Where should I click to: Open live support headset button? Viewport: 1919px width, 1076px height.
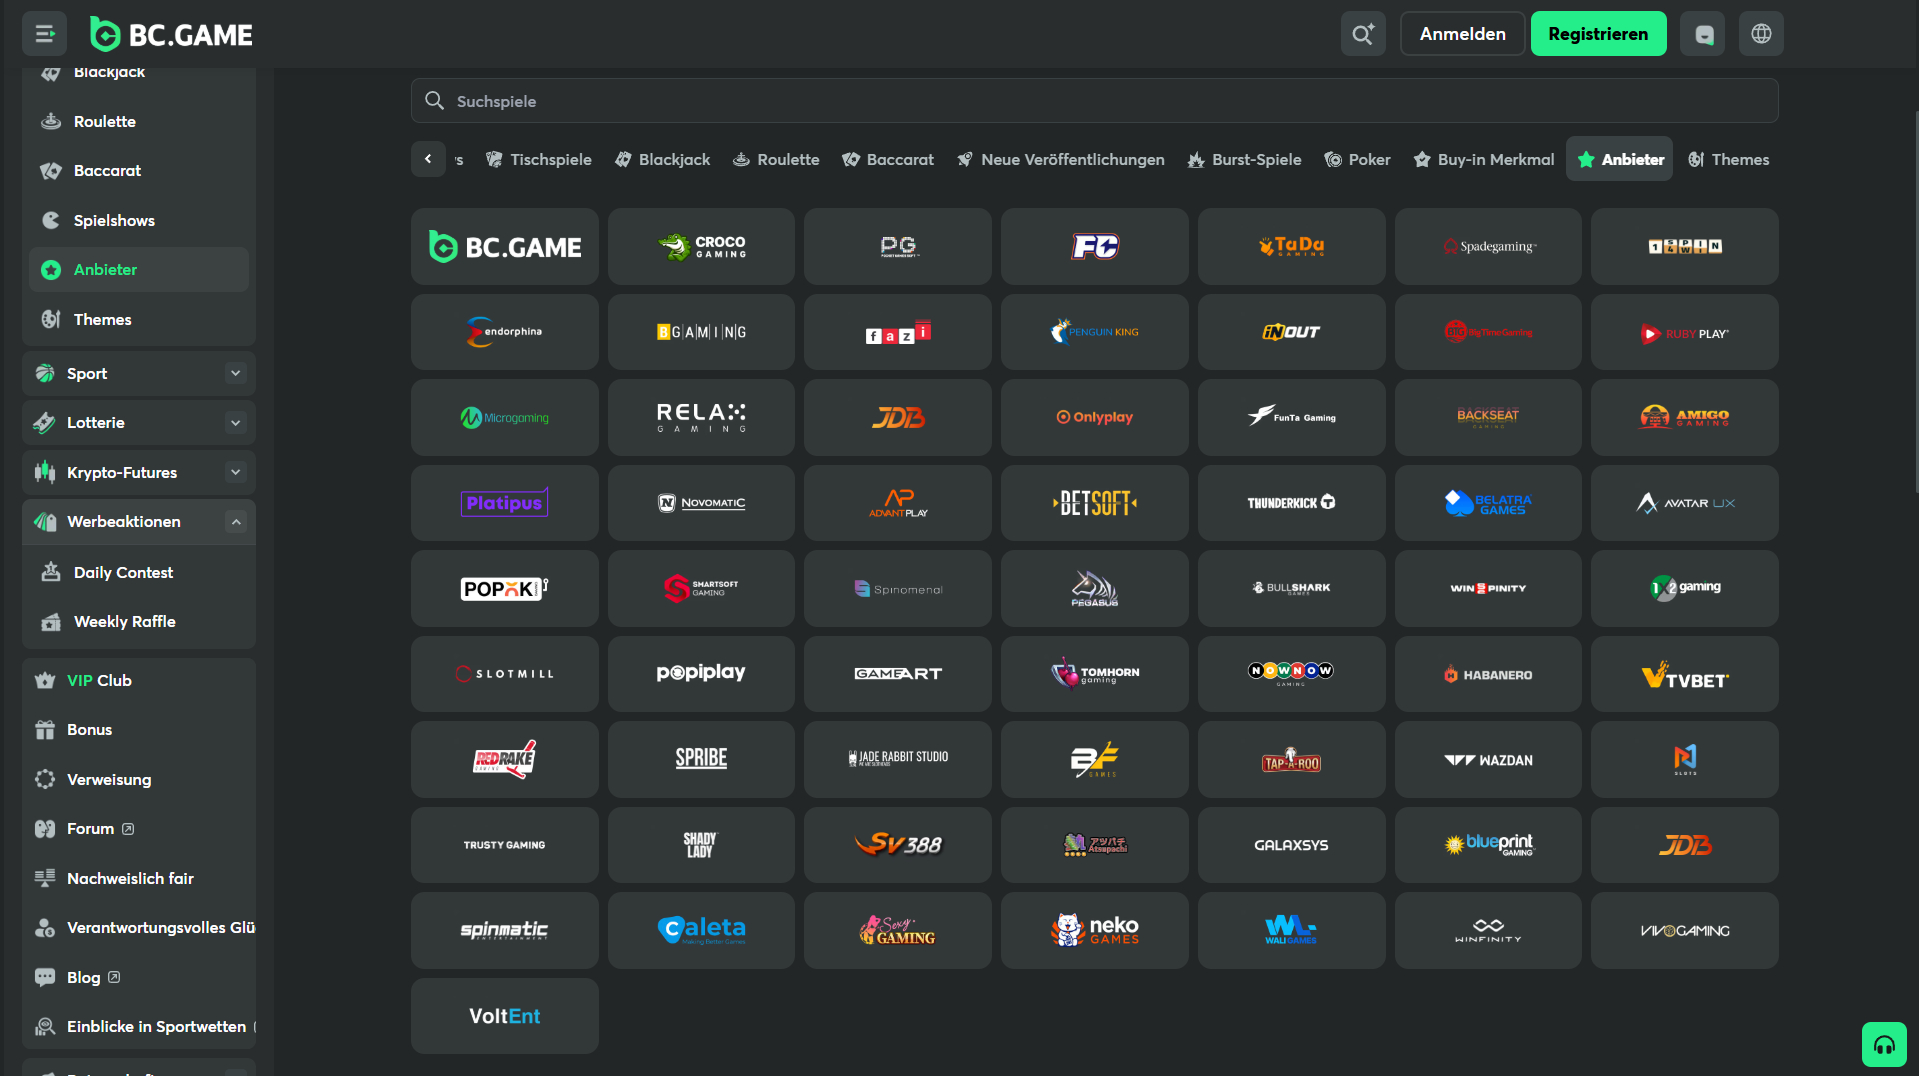coord(1883,1045)
